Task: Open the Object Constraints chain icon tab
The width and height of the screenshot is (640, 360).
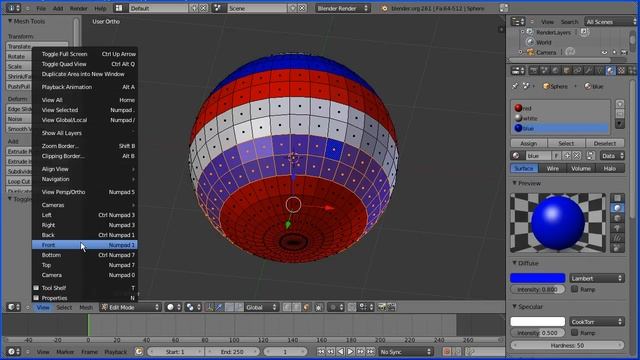Action: click(x=577, y=71)
